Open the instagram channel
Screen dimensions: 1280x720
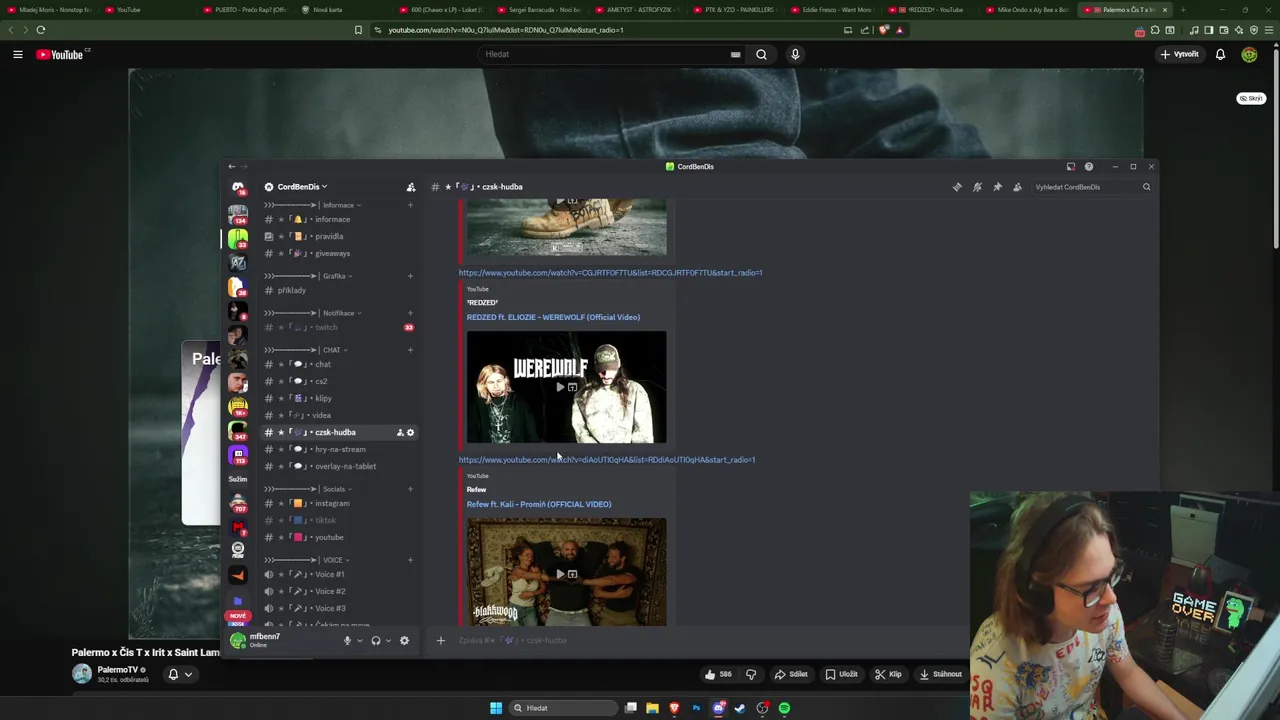pyautogui.click(x=340, y=503)
